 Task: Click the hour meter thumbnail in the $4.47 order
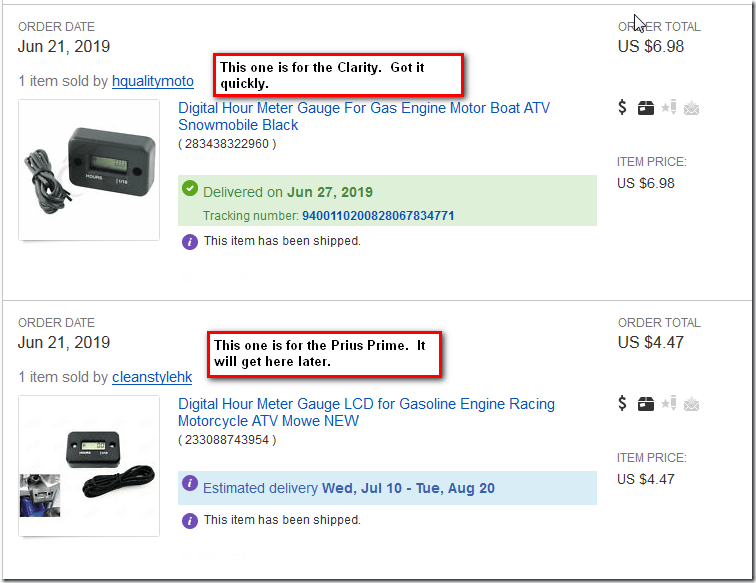89,465
